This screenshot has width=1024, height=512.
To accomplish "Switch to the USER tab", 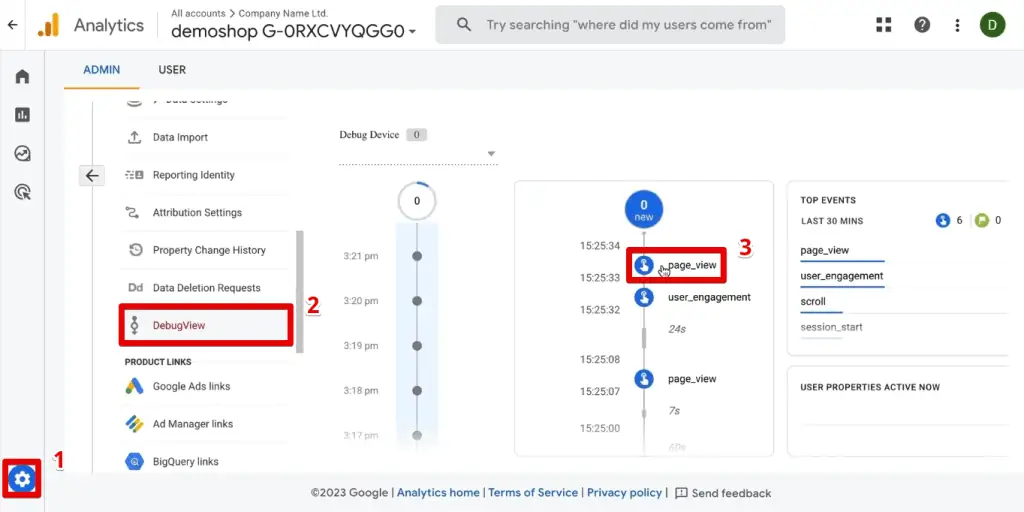I will (172, 70).
